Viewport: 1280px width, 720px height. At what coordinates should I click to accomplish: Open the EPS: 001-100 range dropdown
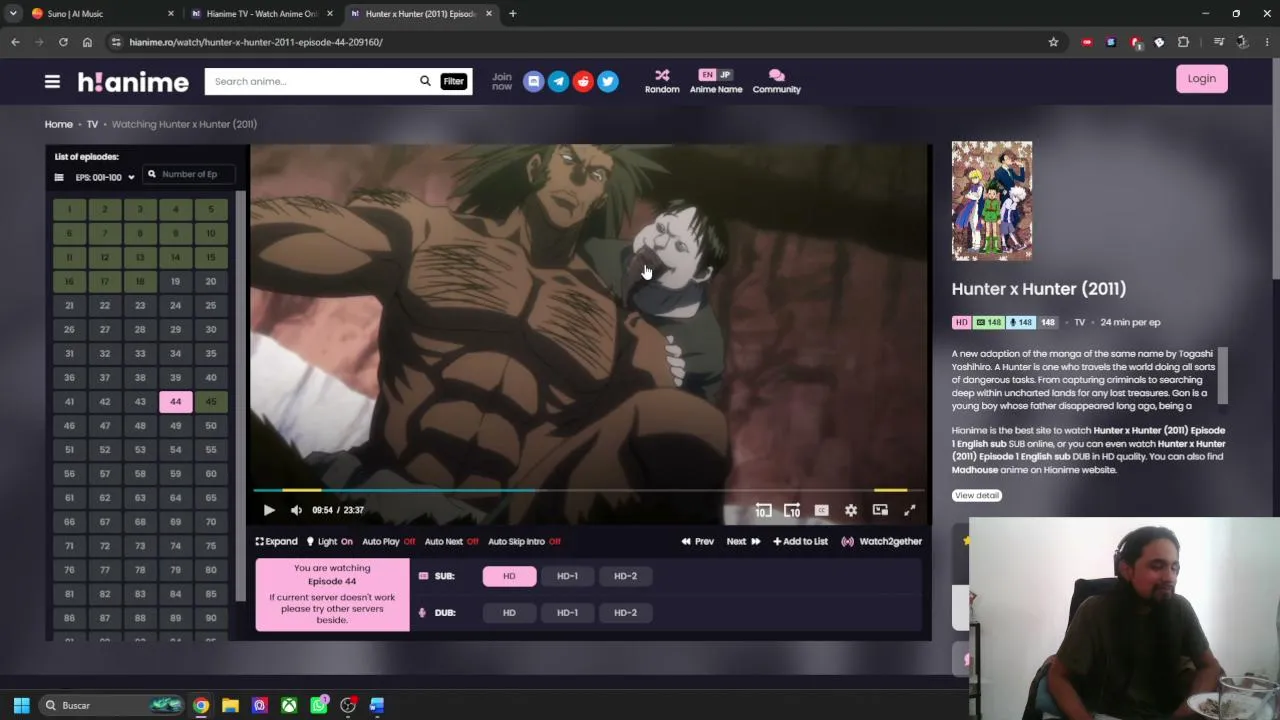[104, 178]
